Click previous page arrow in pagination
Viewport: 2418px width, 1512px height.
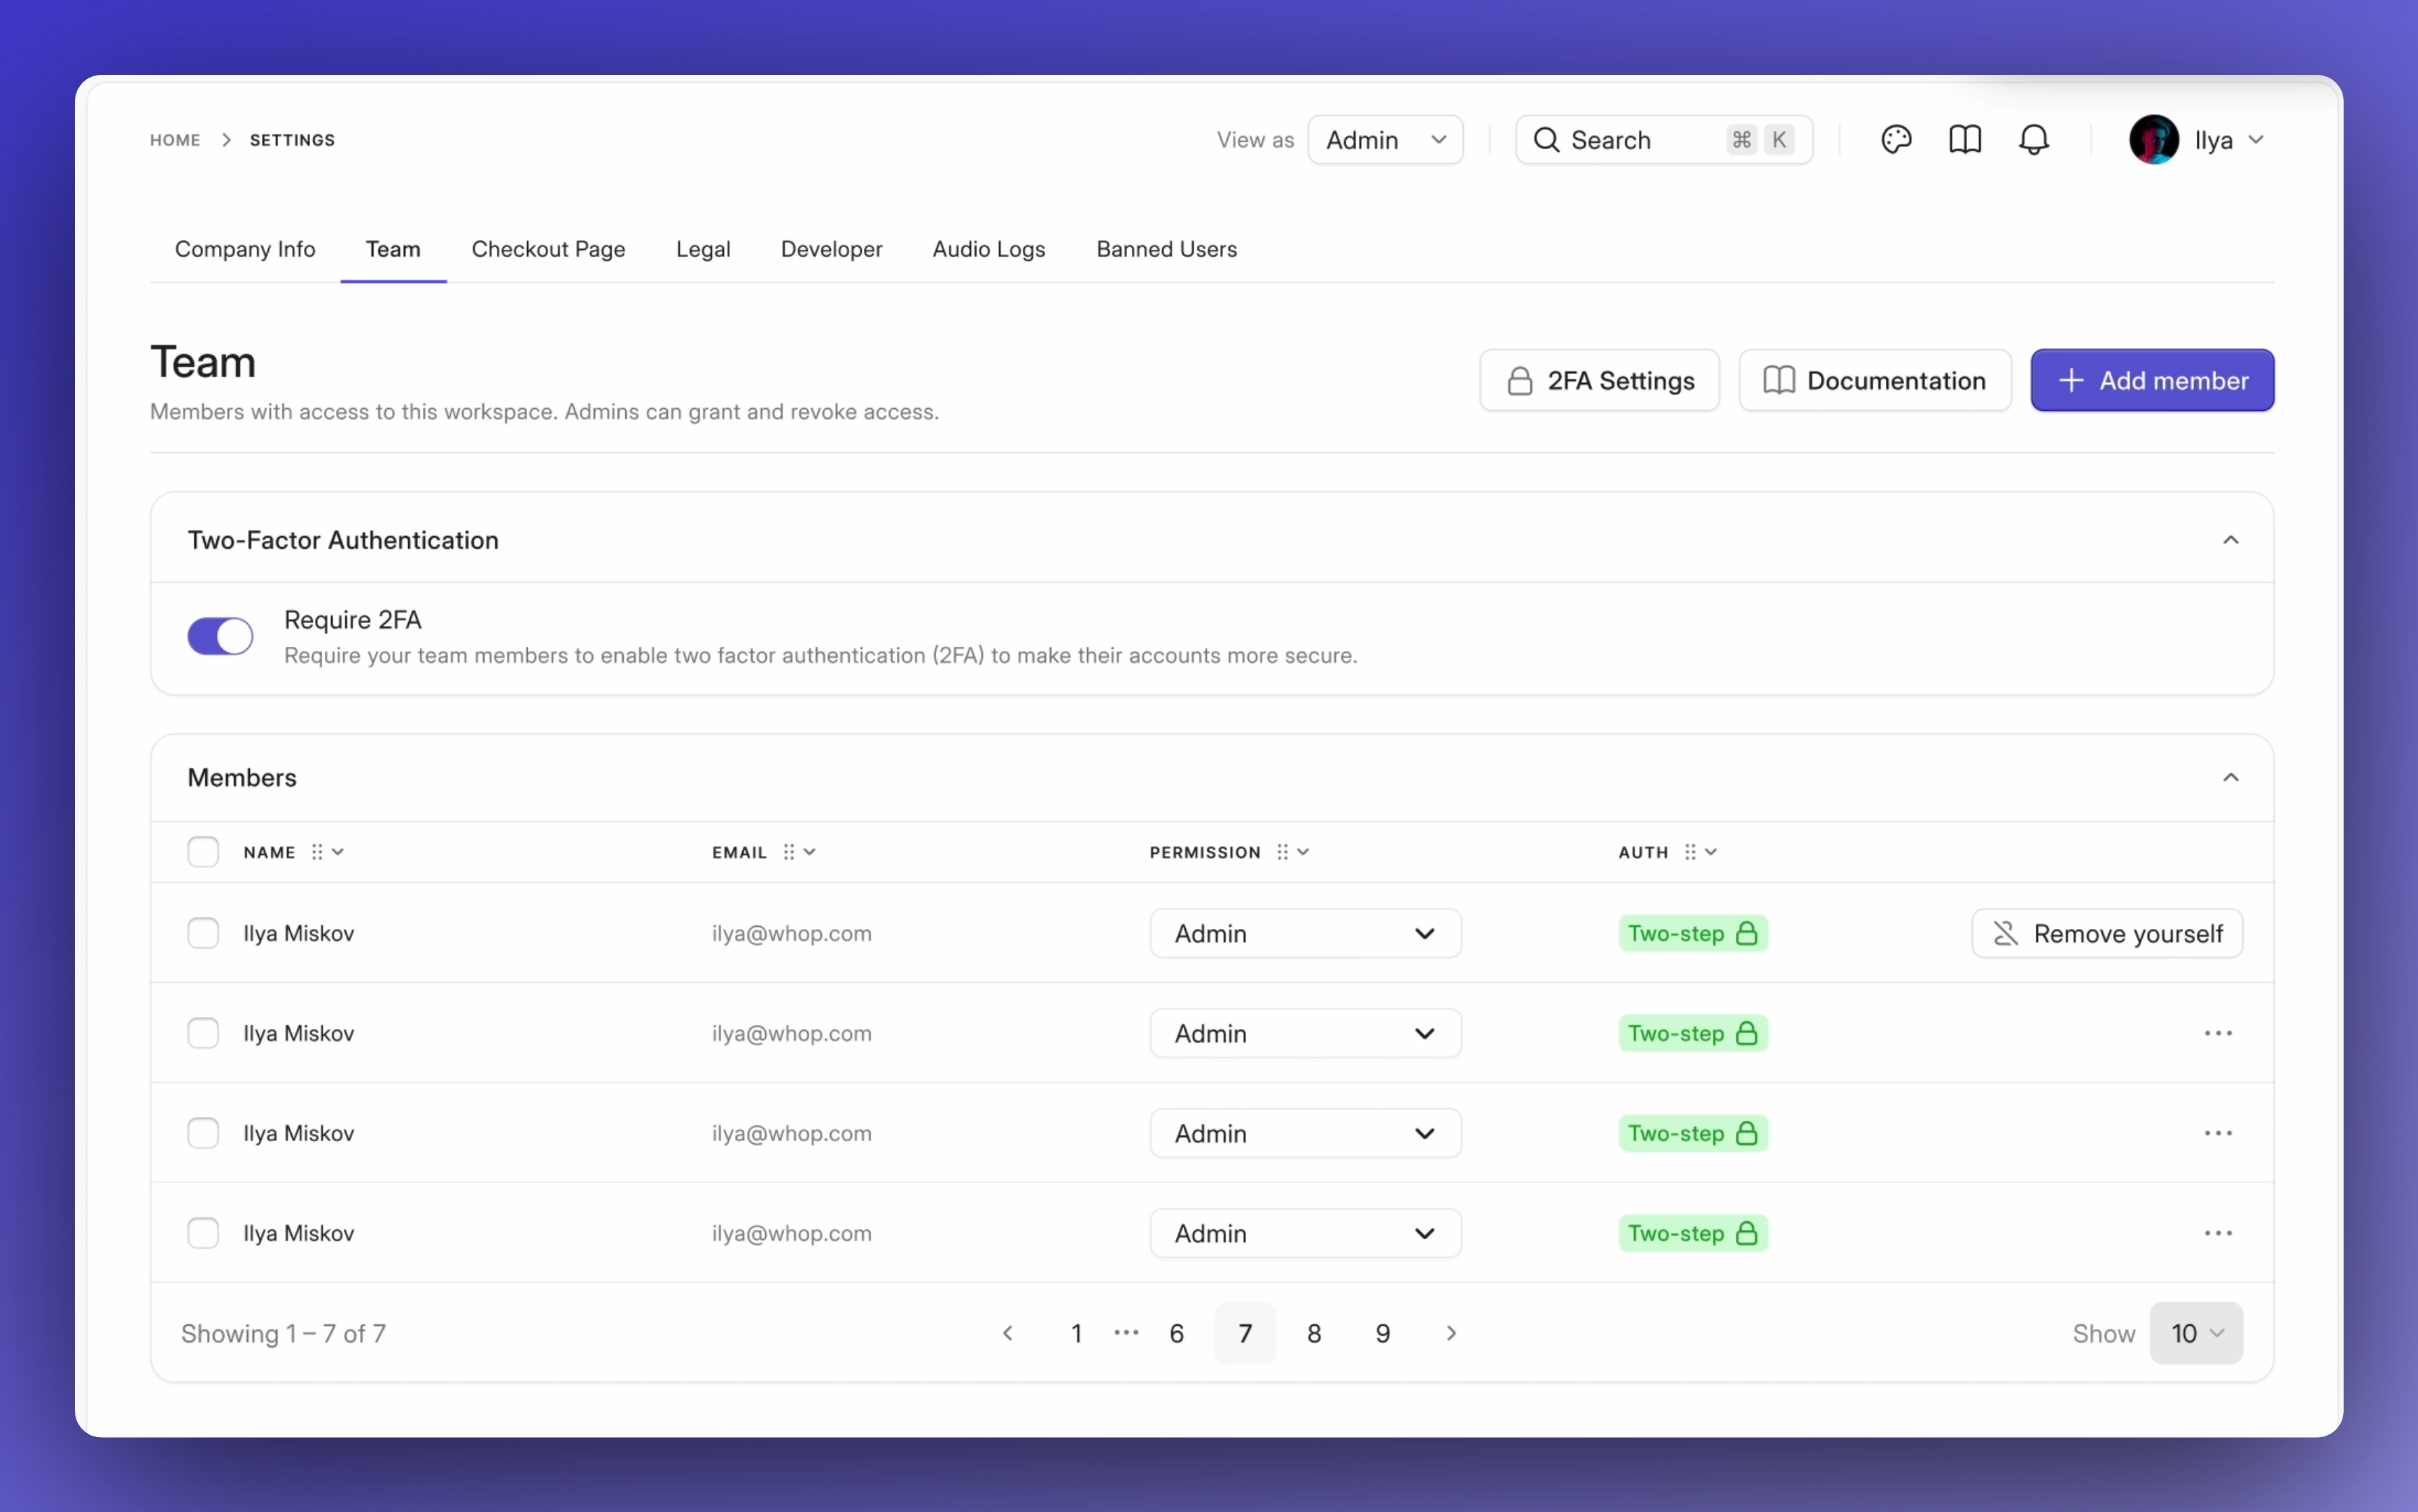click(x=1008, y=1333)
